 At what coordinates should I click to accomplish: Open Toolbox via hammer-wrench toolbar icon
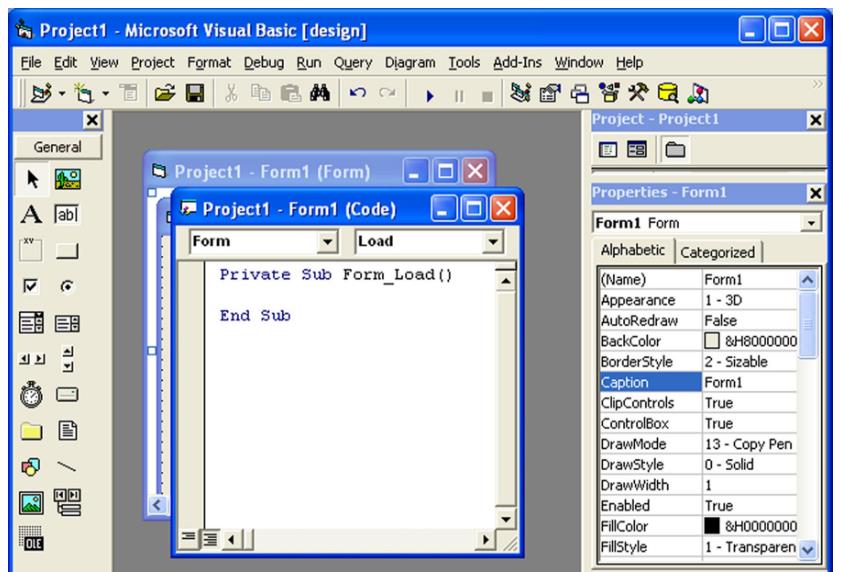pyautogui.click(x=638, y=93)
